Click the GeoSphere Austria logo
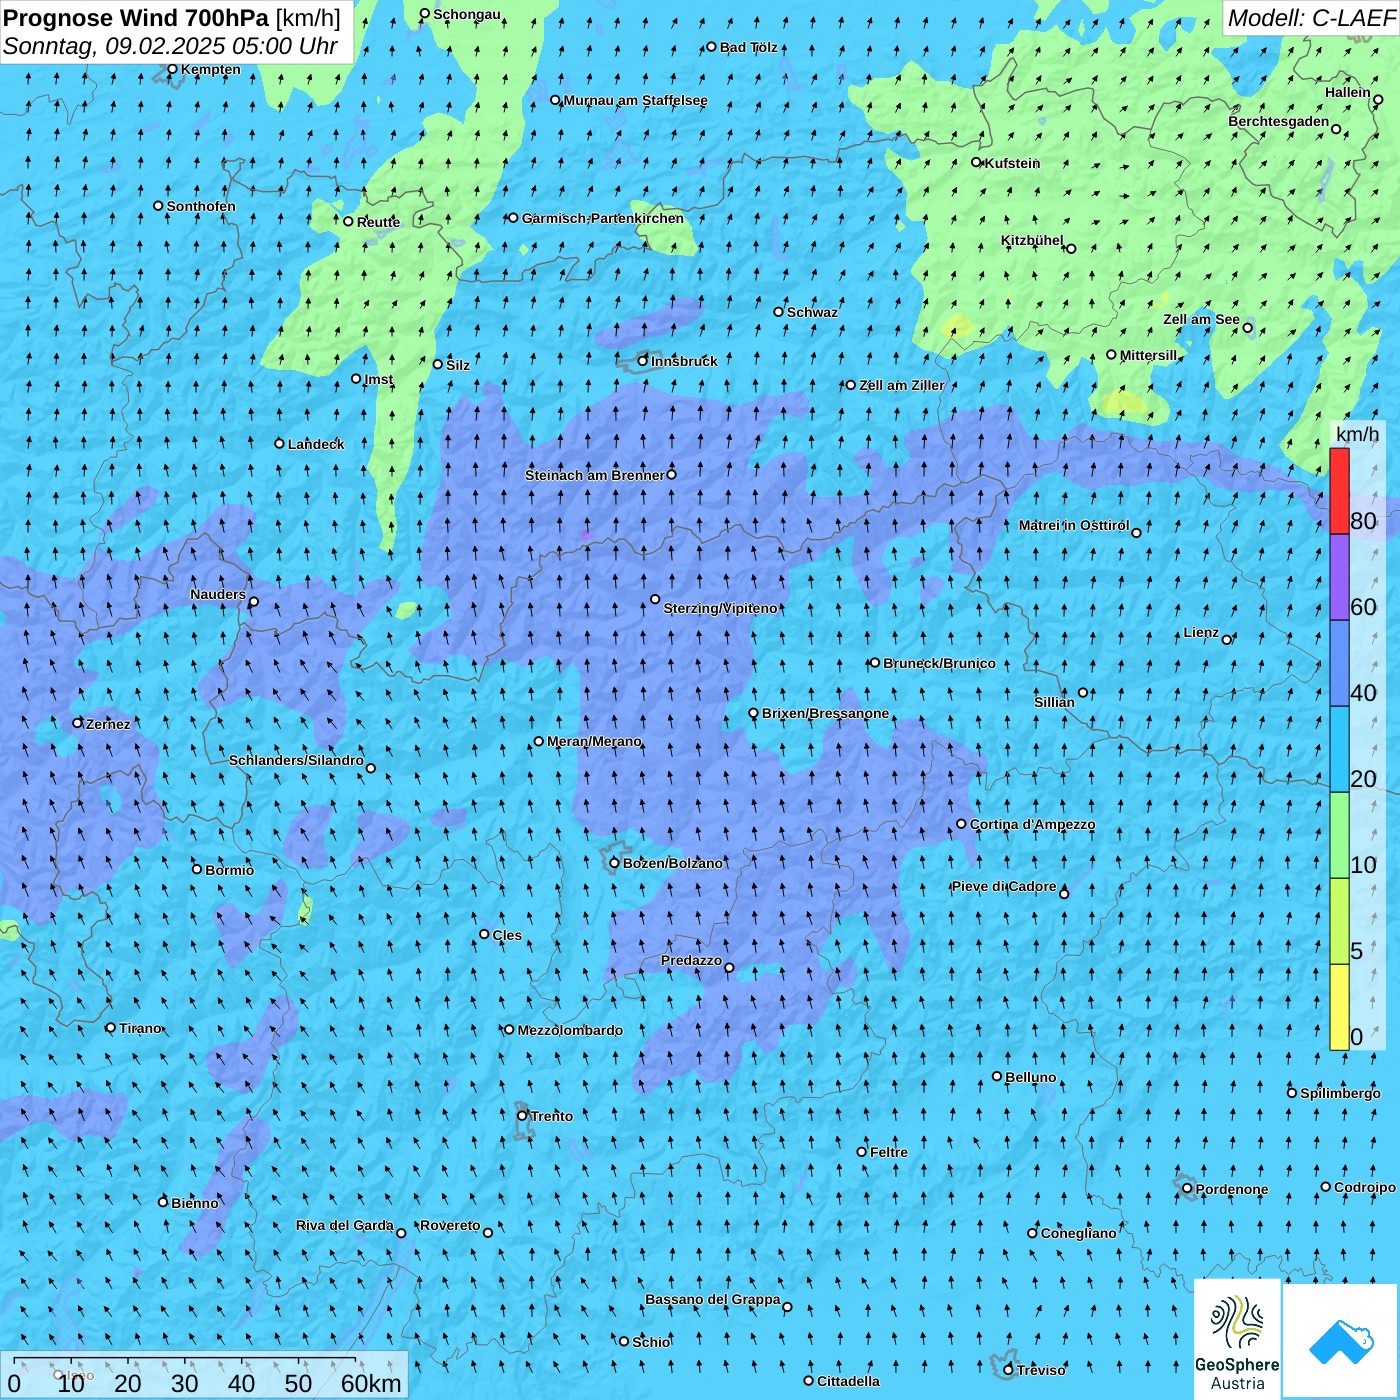The image size is (1400, 1400). coord(1237,1339)
